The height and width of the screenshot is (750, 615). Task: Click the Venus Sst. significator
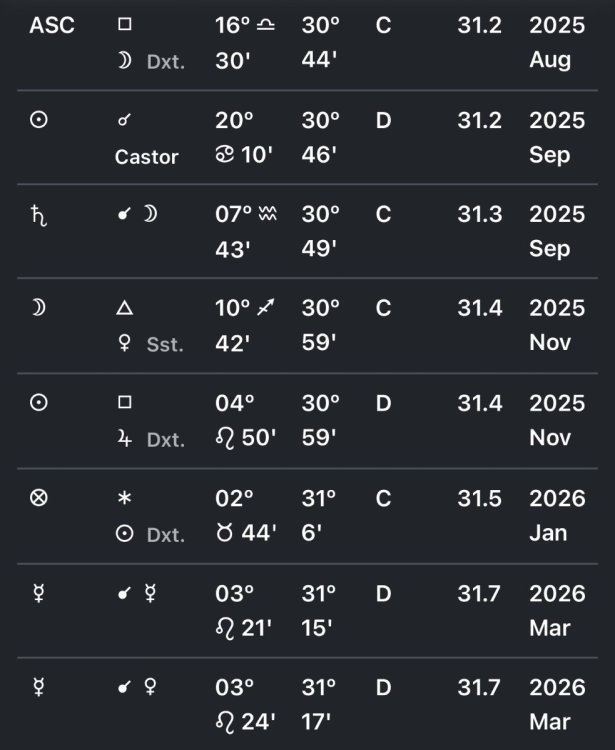point(150,344)
